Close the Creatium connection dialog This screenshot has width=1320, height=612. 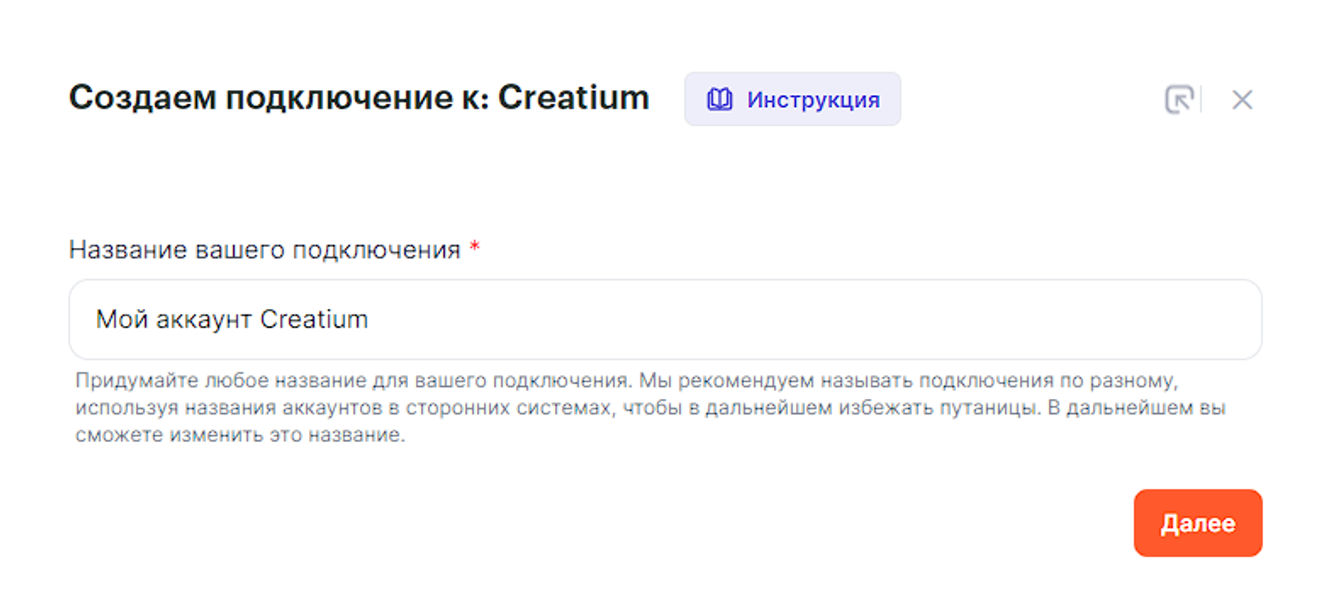click(x=1242, y=100)
